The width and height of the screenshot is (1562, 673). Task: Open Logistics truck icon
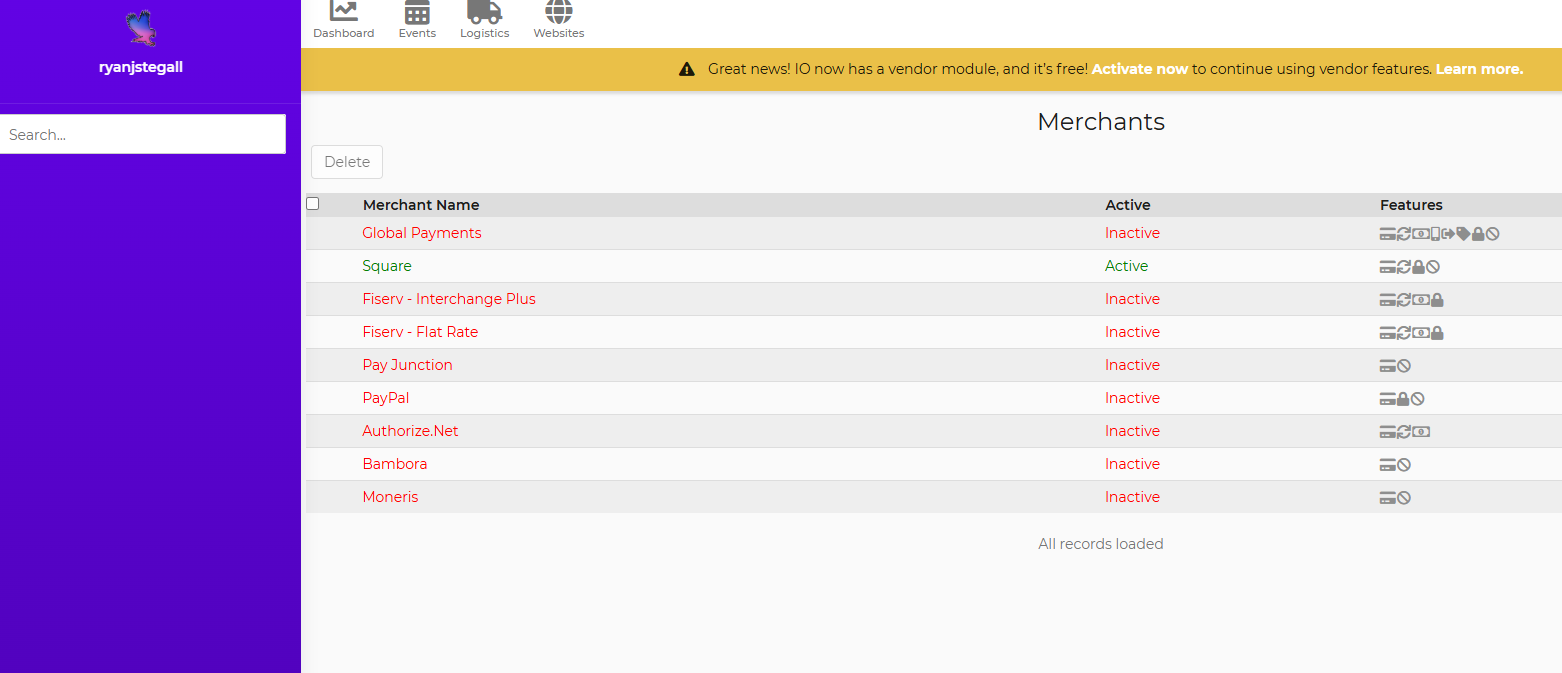click(484, 12)
